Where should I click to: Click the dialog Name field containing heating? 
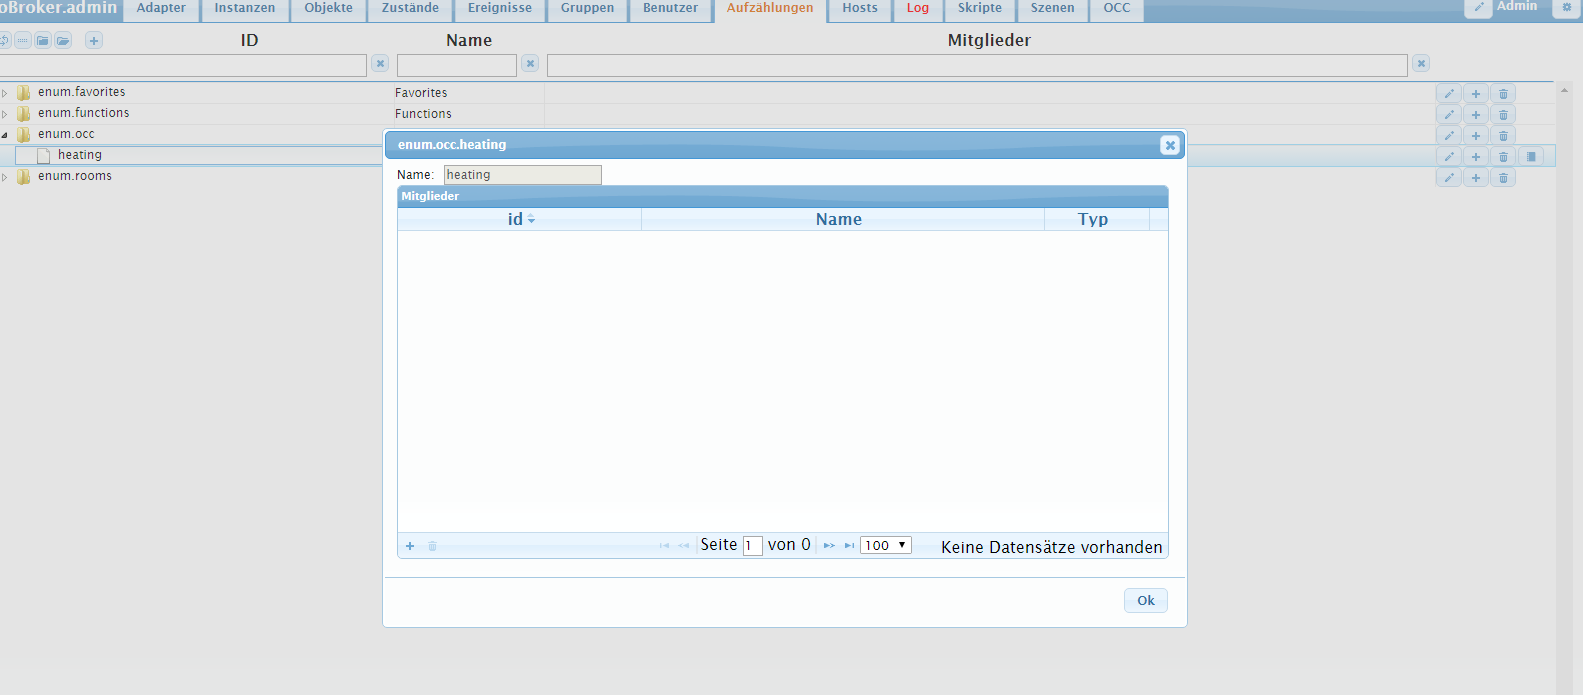click(x=523, y=175)
